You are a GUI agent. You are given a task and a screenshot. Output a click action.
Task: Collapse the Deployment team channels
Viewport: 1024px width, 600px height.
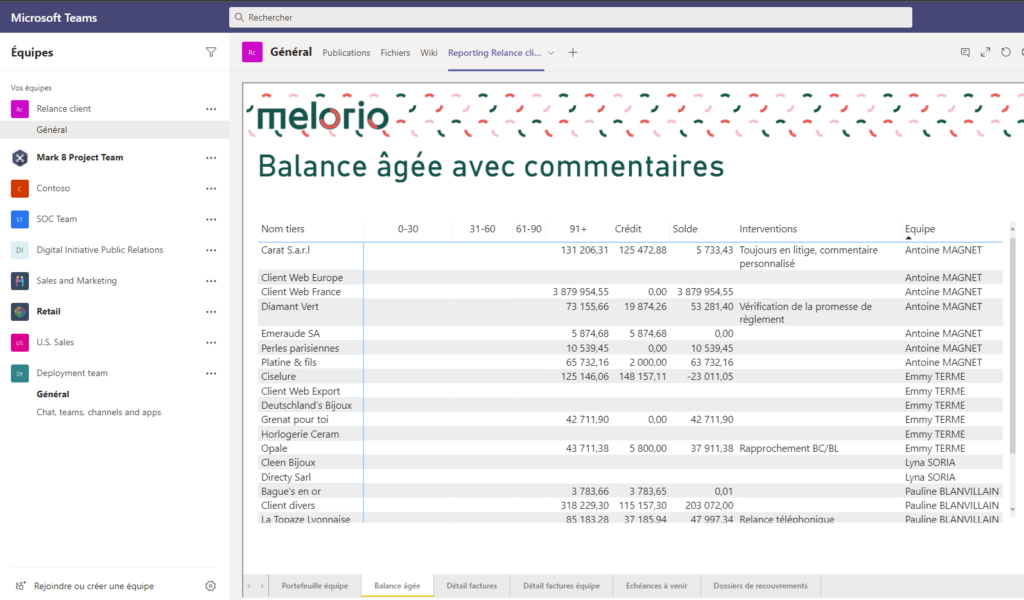(x=71, y=373)
